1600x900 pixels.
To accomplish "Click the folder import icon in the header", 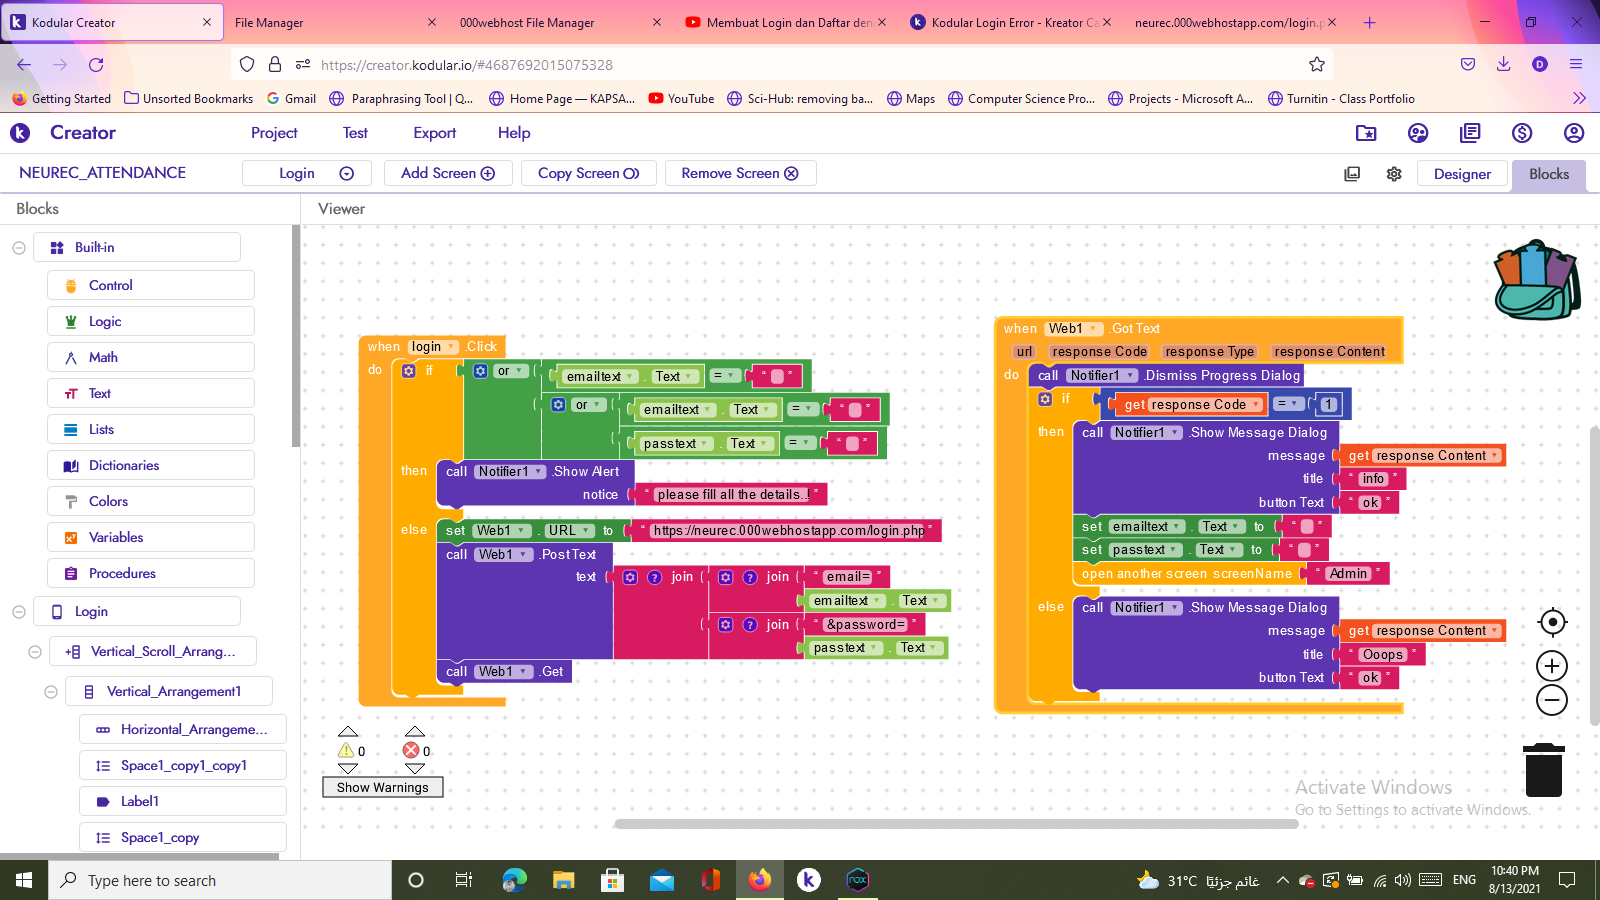I will coord(1366,133).
